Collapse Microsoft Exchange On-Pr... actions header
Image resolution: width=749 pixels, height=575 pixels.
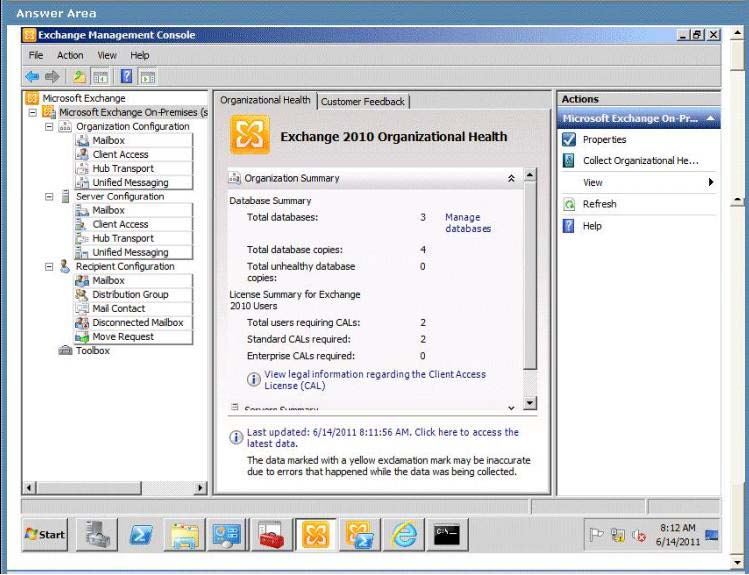(x=711, y=118)
